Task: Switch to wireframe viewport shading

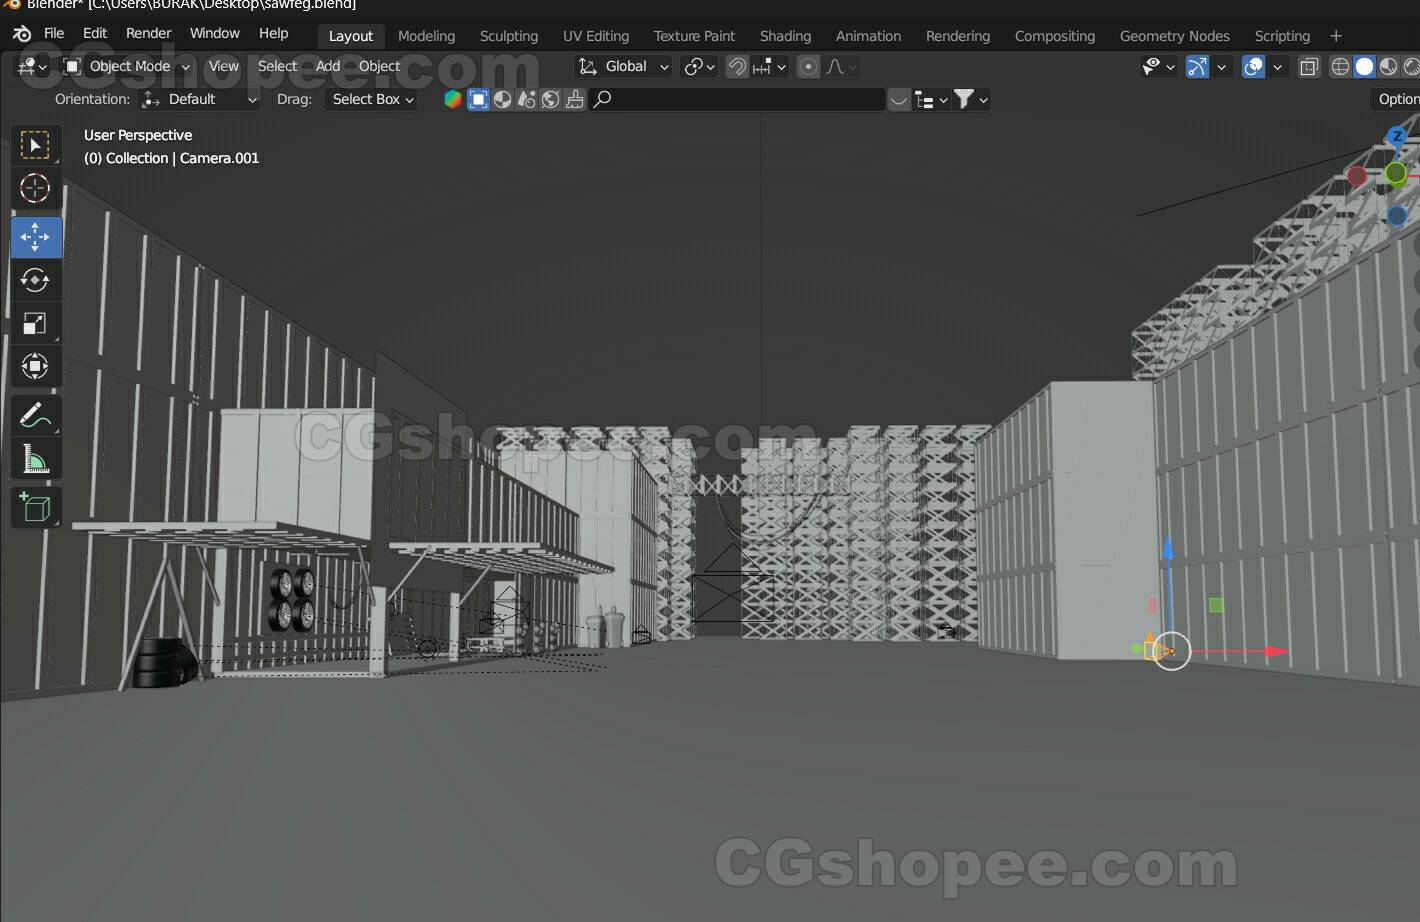Action: click(1340, 67)
